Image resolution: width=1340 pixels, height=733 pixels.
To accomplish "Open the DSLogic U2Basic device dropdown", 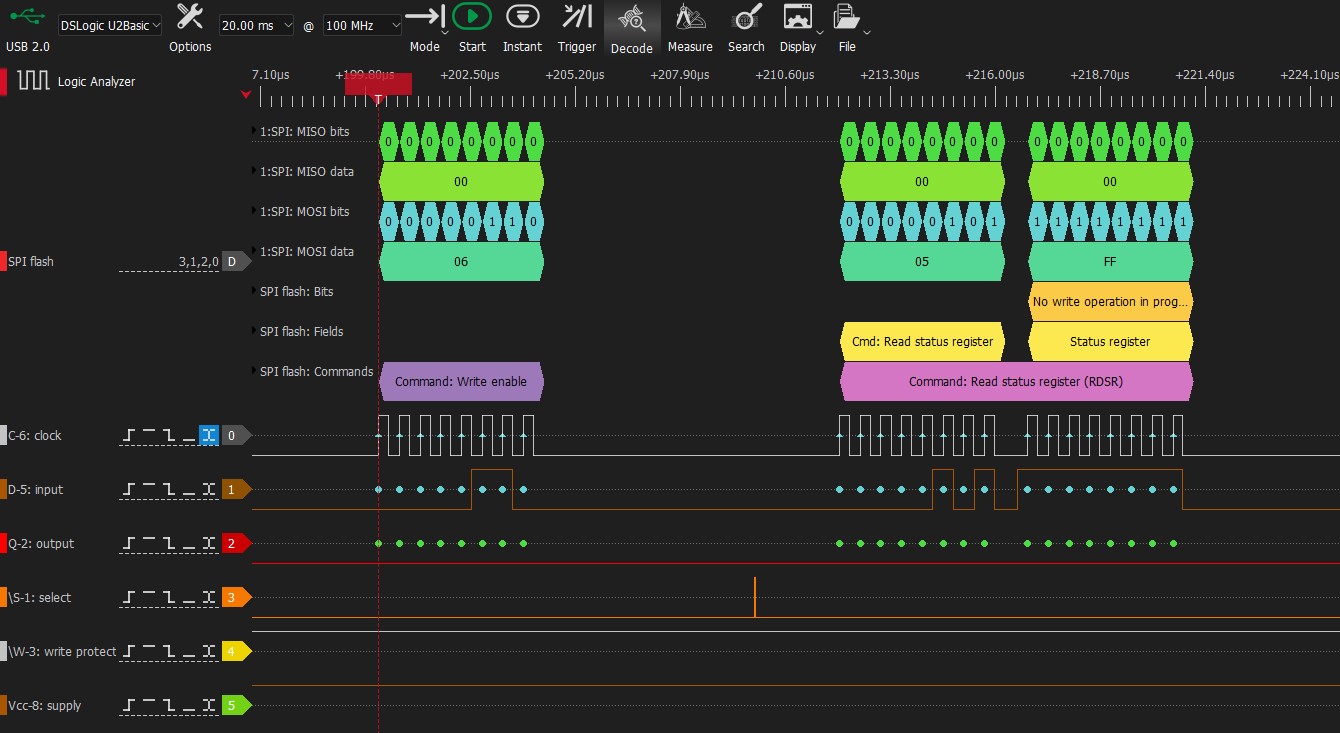I will [109, 25].
